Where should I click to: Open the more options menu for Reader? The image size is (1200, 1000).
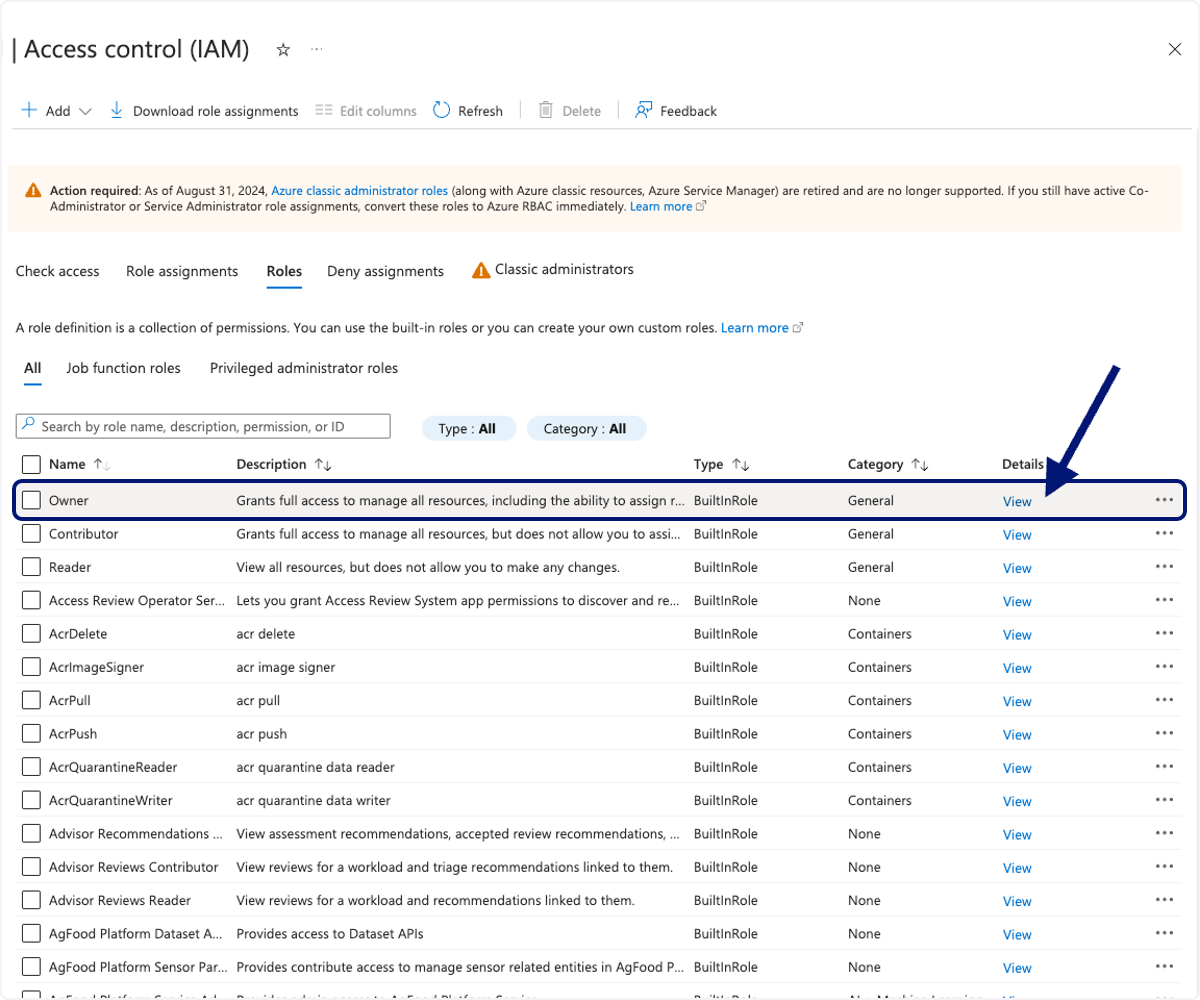point(1164,567)
